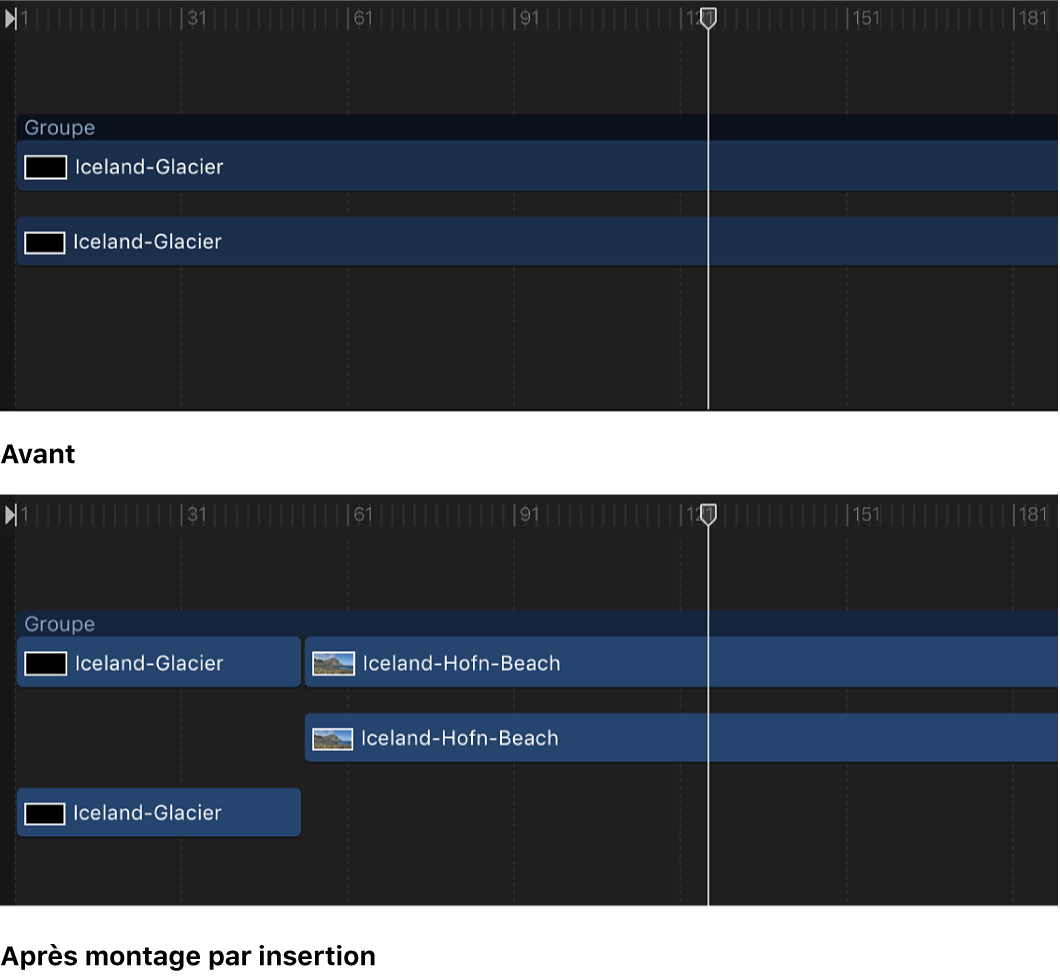
Task: Click the playhead marker in the Avant timeline ruler
Action: [708, 18]
